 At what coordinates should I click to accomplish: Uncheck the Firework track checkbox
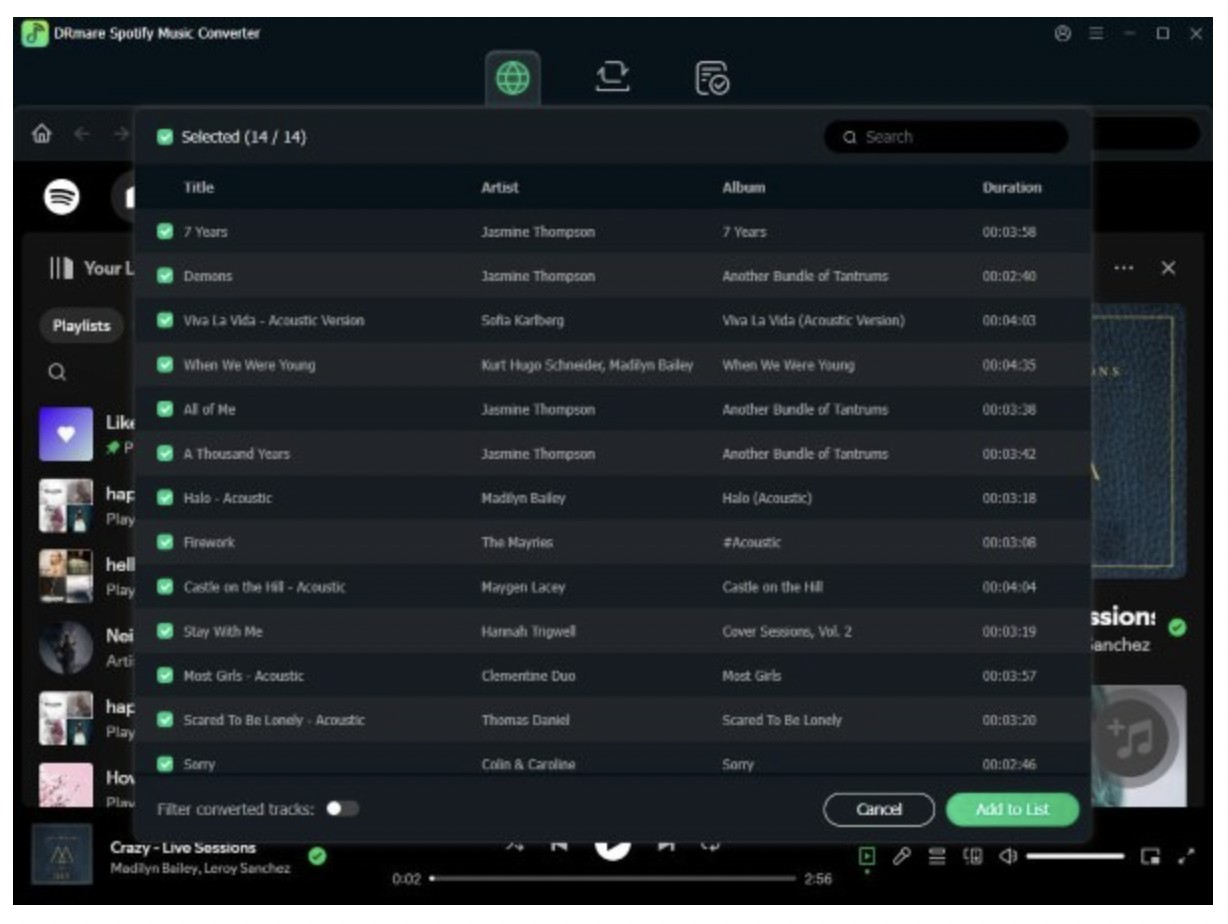click(165, 543)
